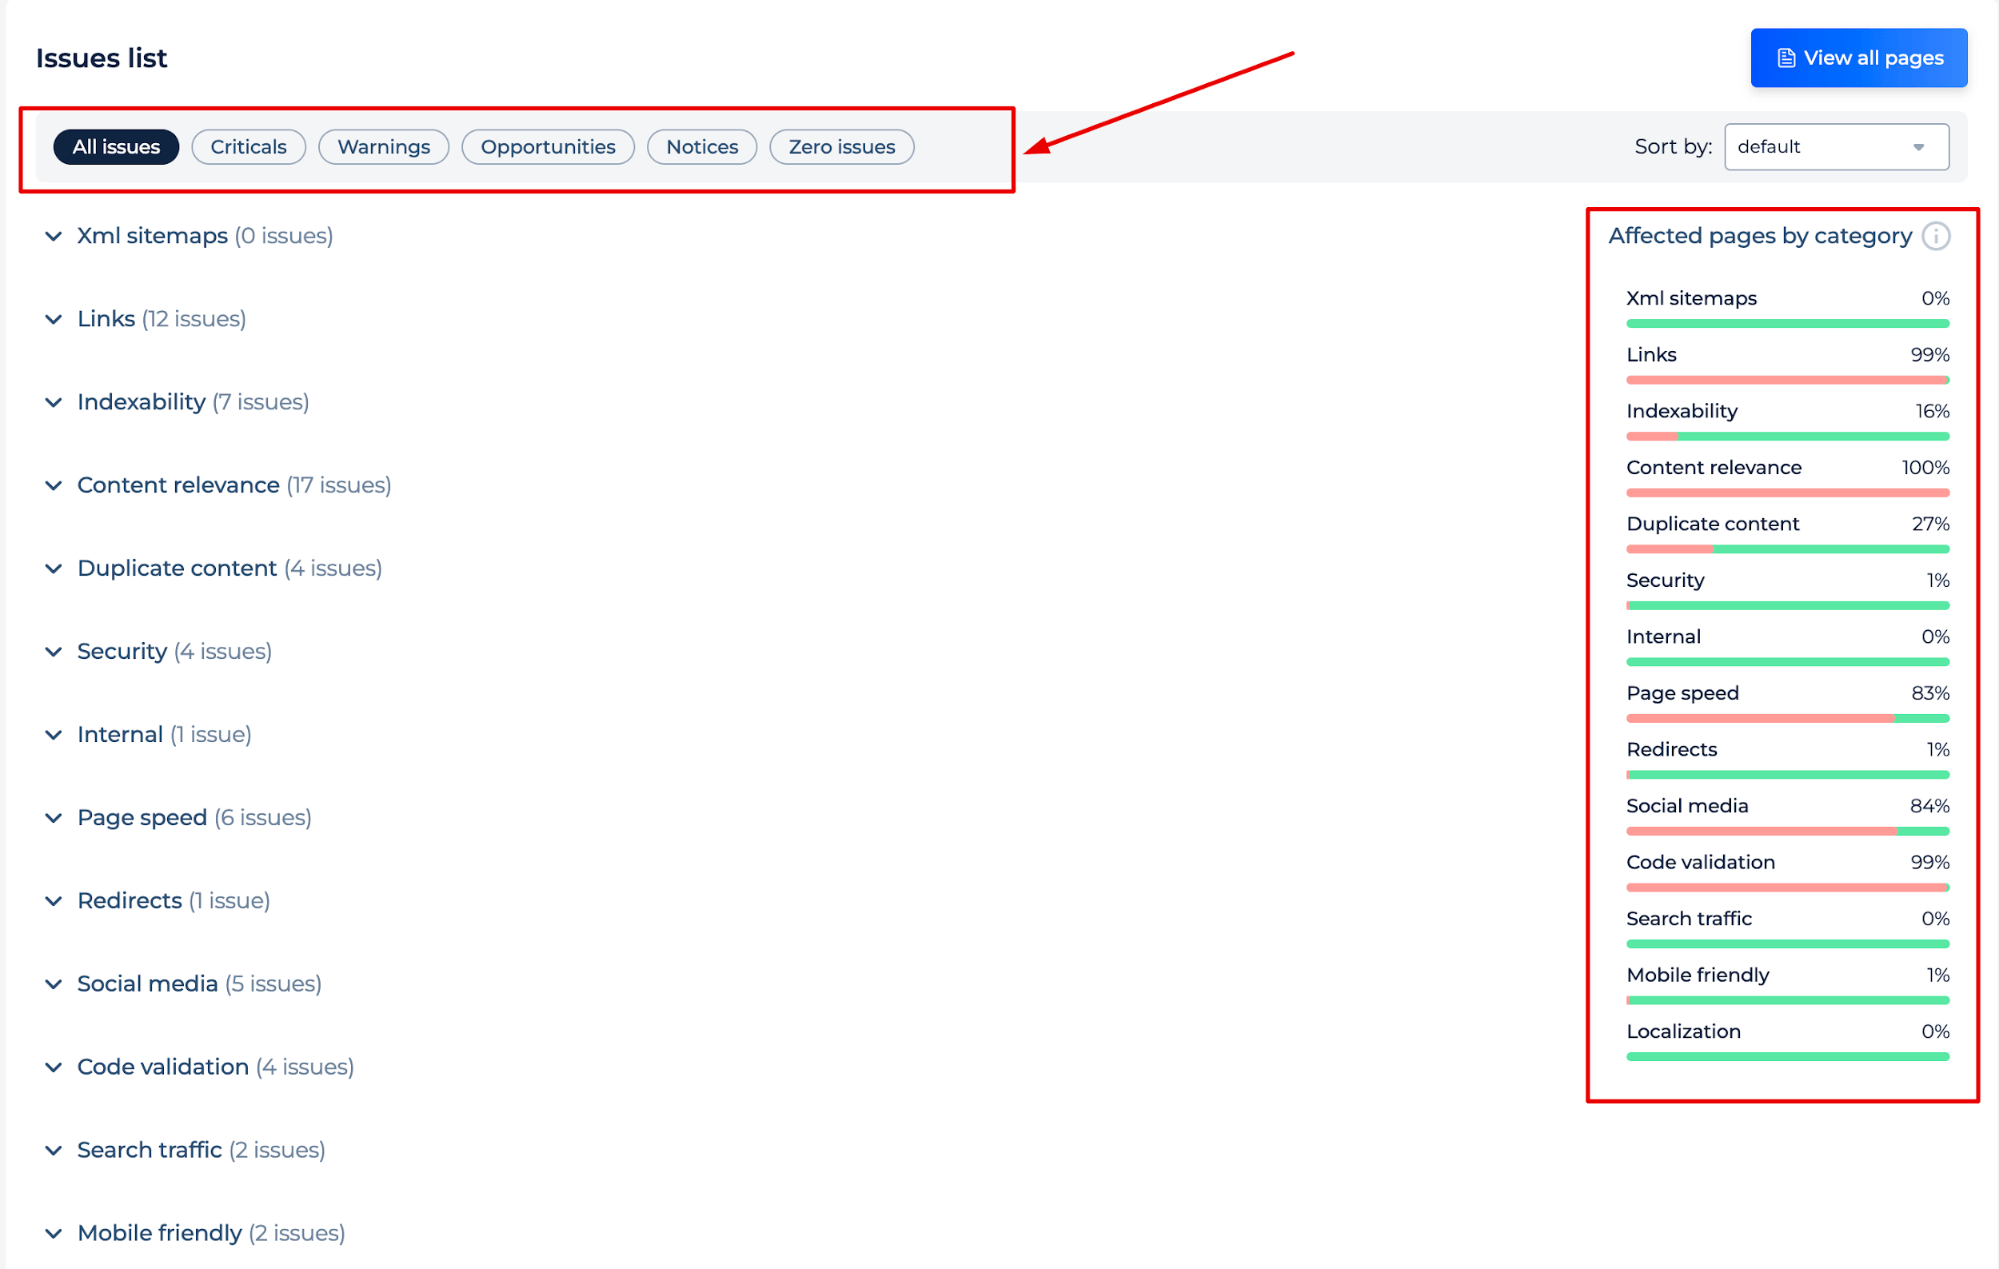Toggle 'Zero issues' filter view
This screenshot has height=1269, width=1999.
pyautogui.click(x=841, y=146)
